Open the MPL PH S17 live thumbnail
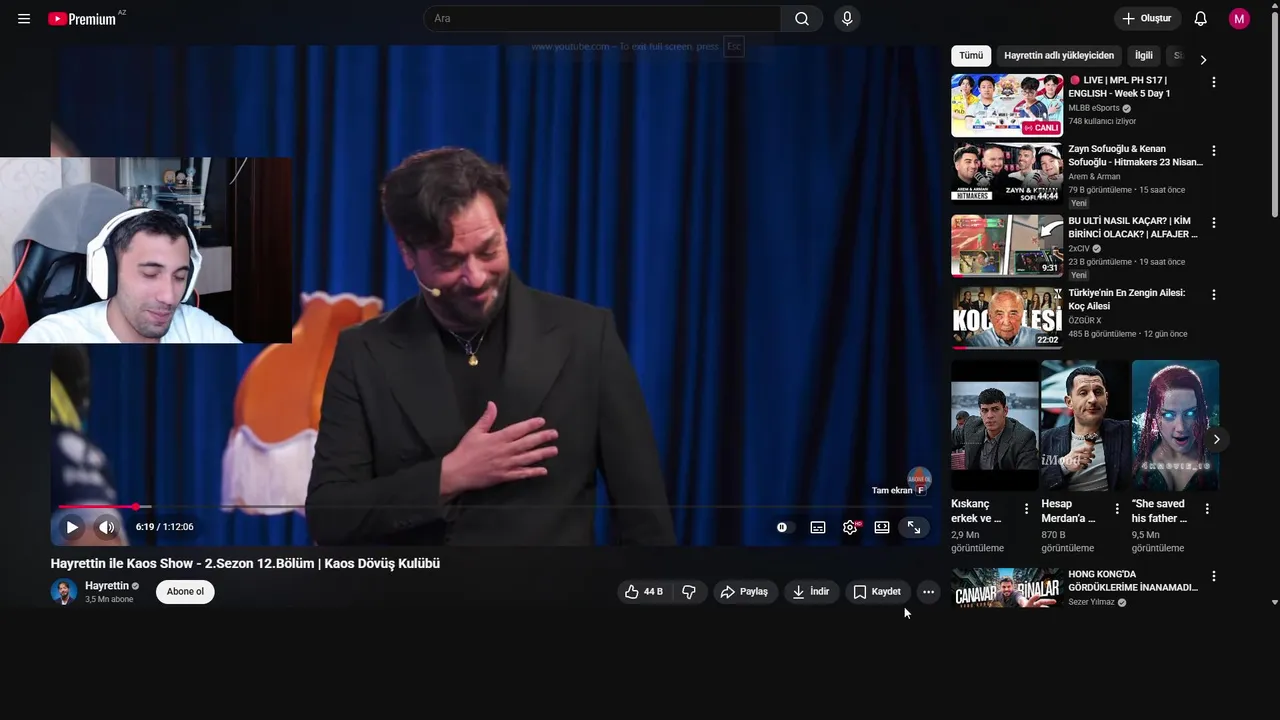Image resolution: width=1280 pixels, height=720 pixels. pyautogui.click(x=1007, y=105)
